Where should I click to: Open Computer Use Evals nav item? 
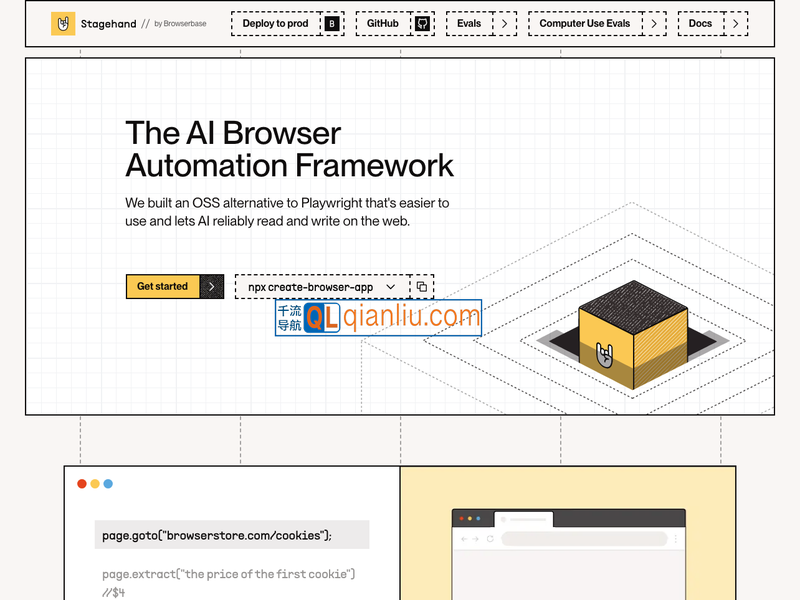(x=585, y=23)
